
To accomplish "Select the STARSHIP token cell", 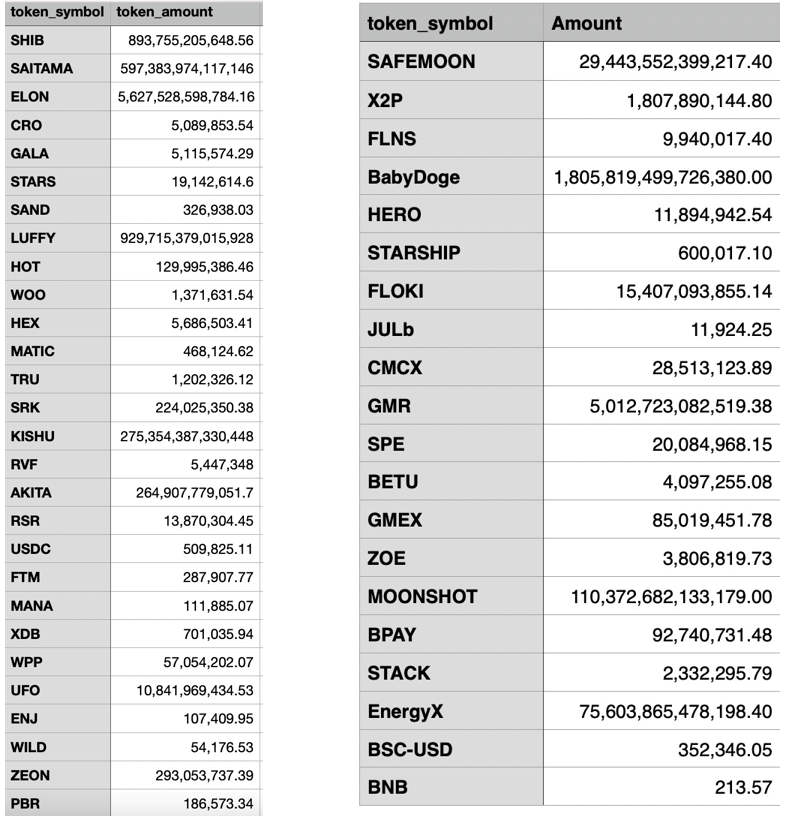I will point(451,253).
